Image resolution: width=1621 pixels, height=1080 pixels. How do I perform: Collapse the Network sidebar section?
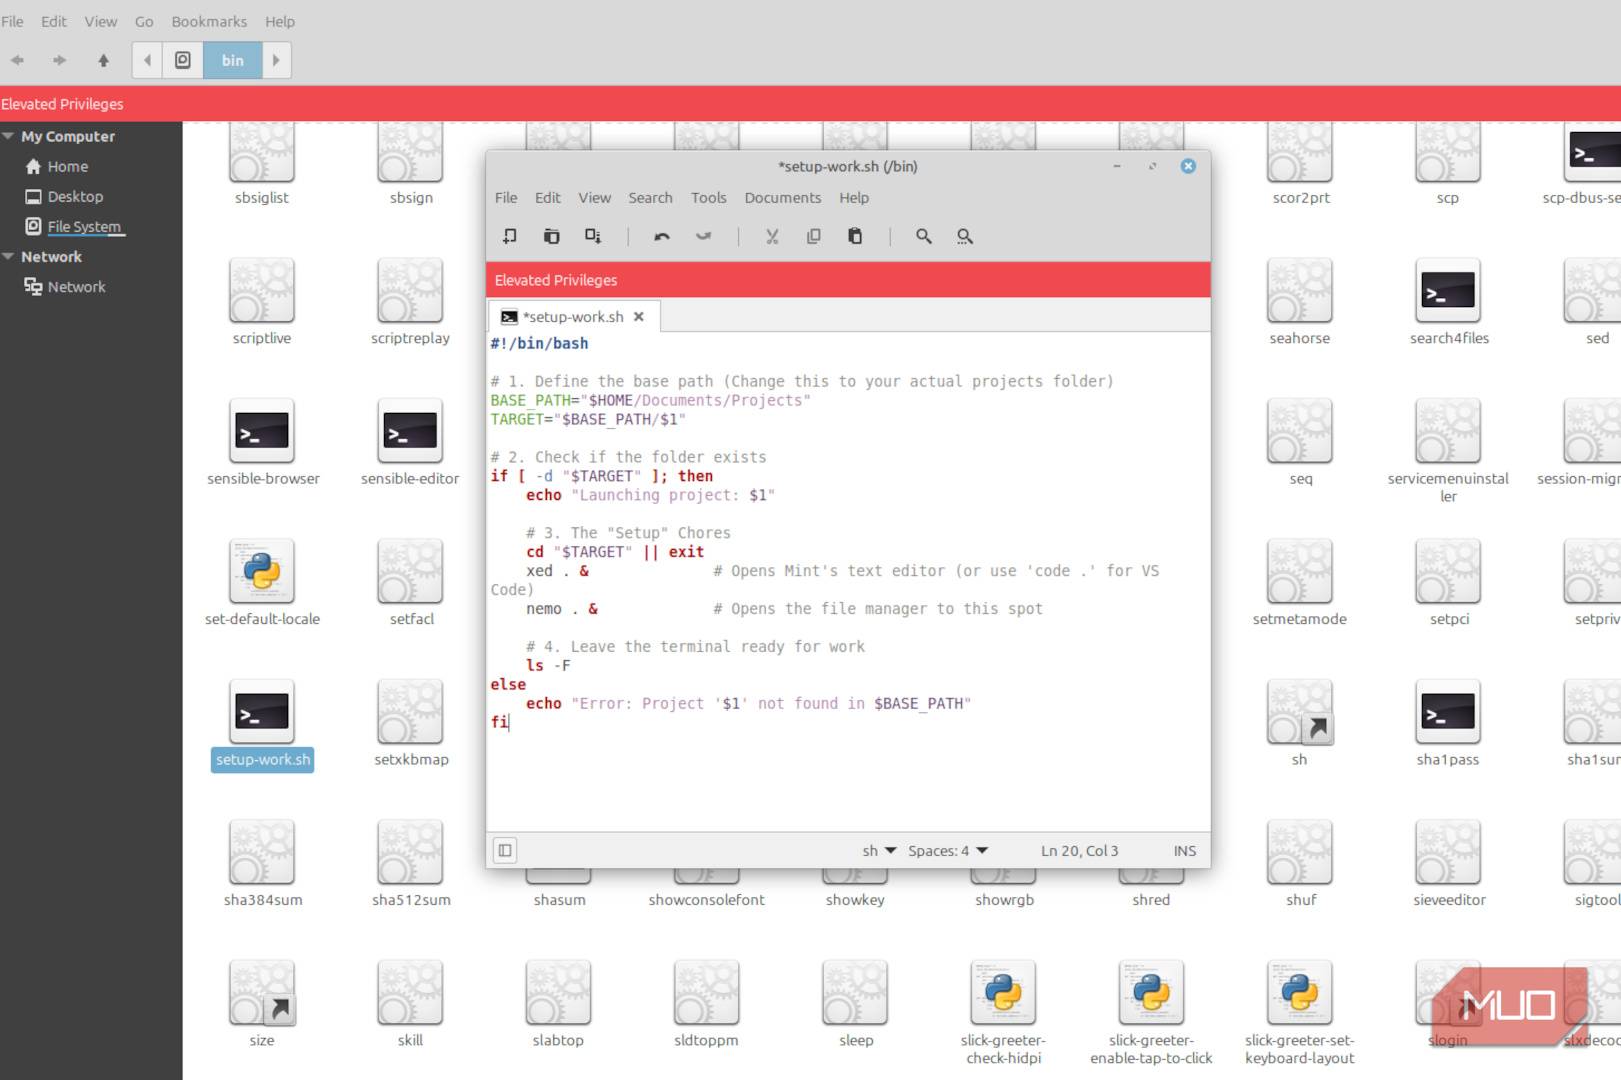[9, 257]
